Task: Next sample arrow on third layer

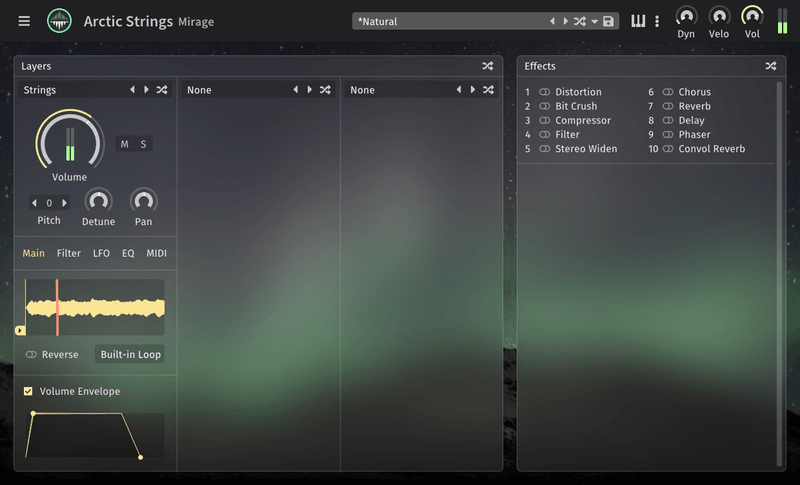Action: point(473,90)
